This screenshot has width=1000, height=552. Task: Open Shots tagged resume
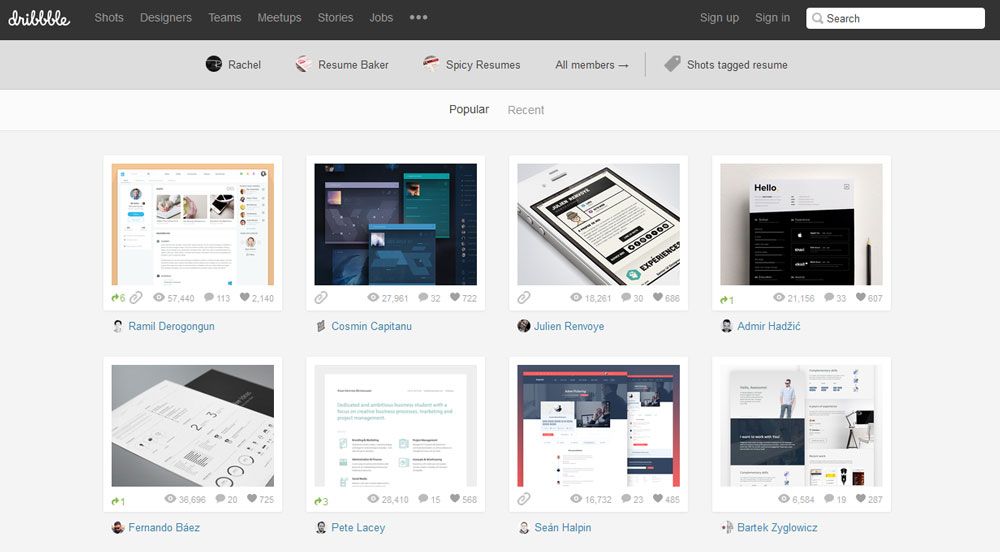(737, 64)
